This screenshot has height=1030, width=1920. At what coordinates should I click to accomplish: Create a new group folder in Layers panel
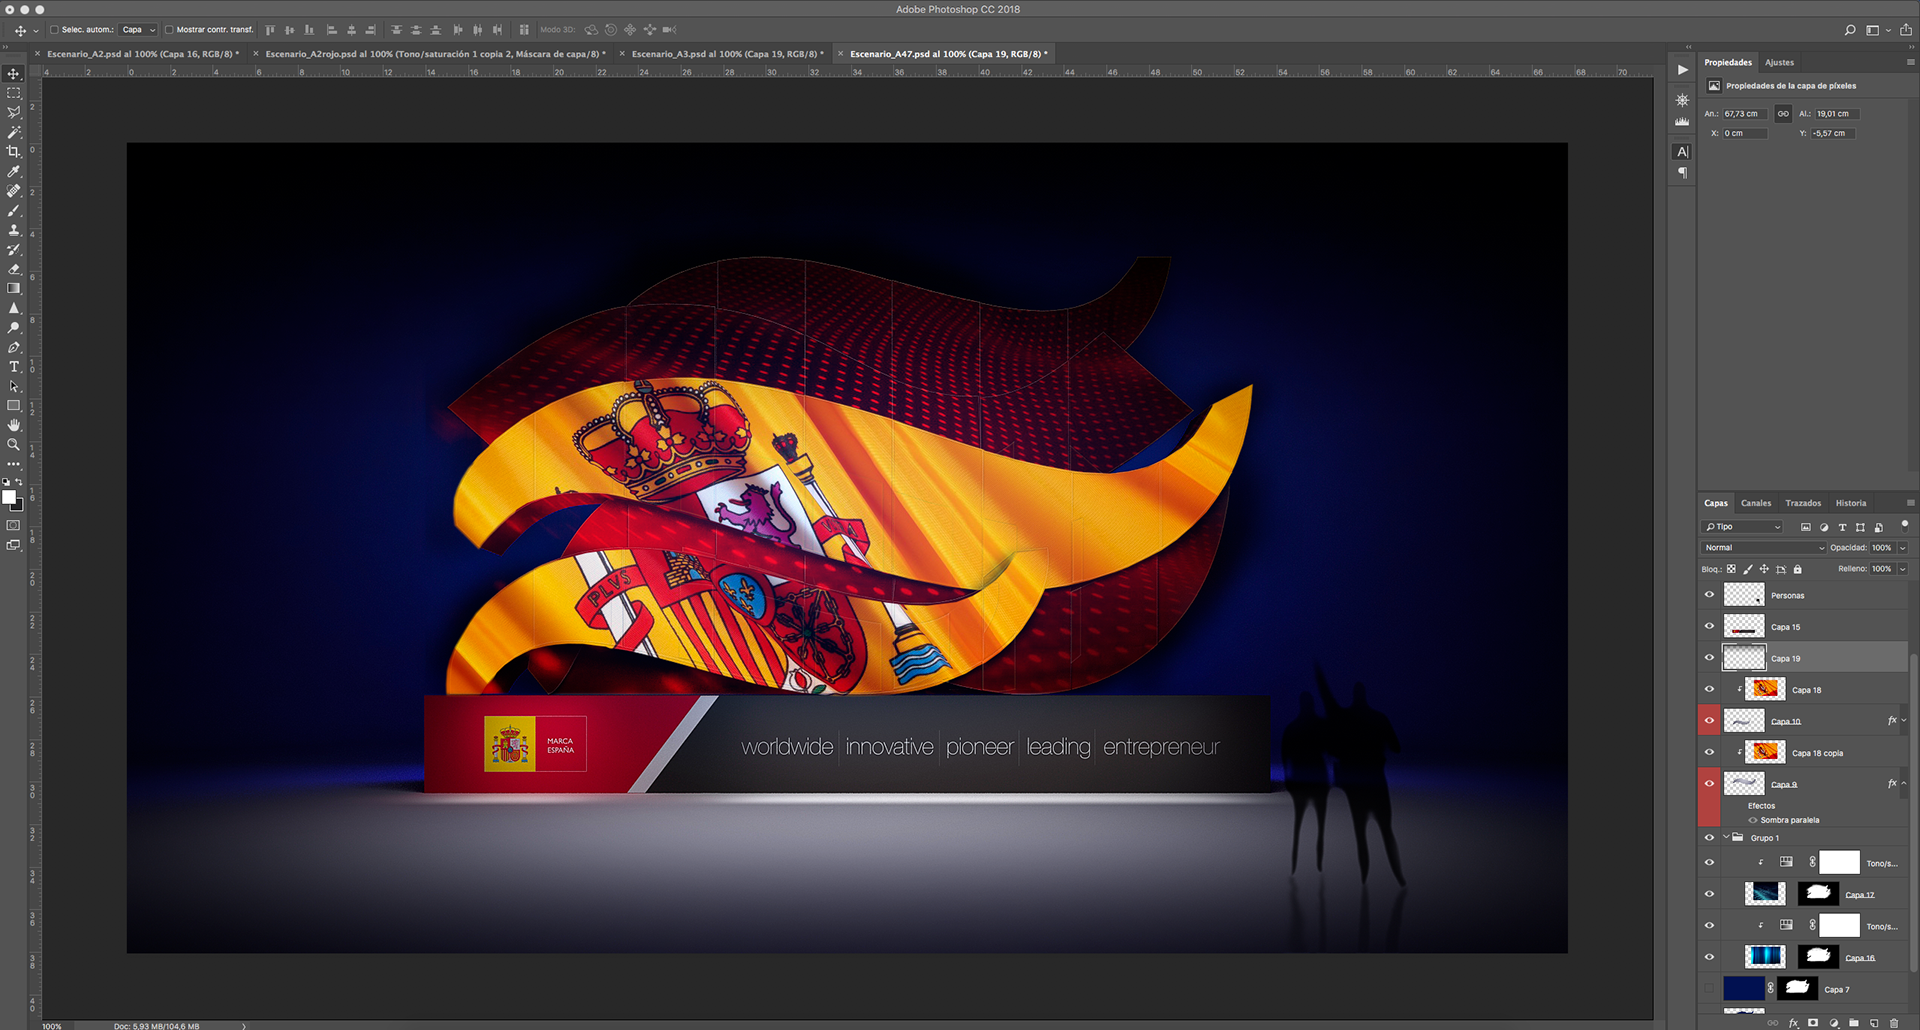coord(1854,1023)
